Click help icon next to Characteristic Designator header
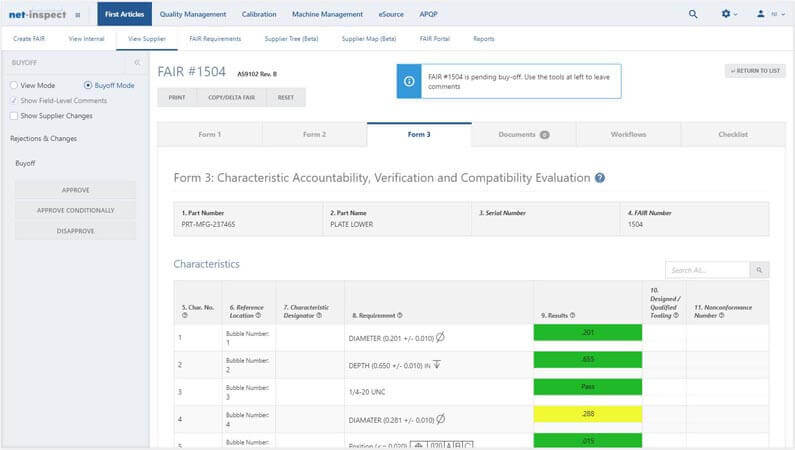This screenshot has height=450, width=795. point(319,315)
